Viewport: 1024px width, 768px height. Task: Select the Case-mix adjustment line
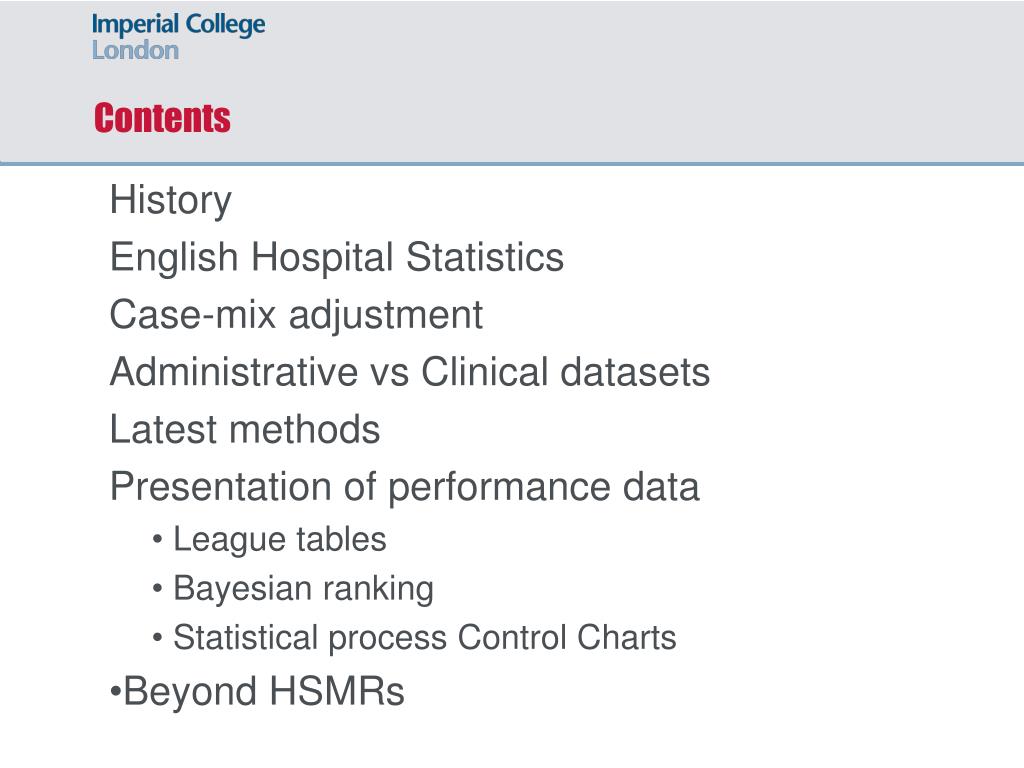296,315
